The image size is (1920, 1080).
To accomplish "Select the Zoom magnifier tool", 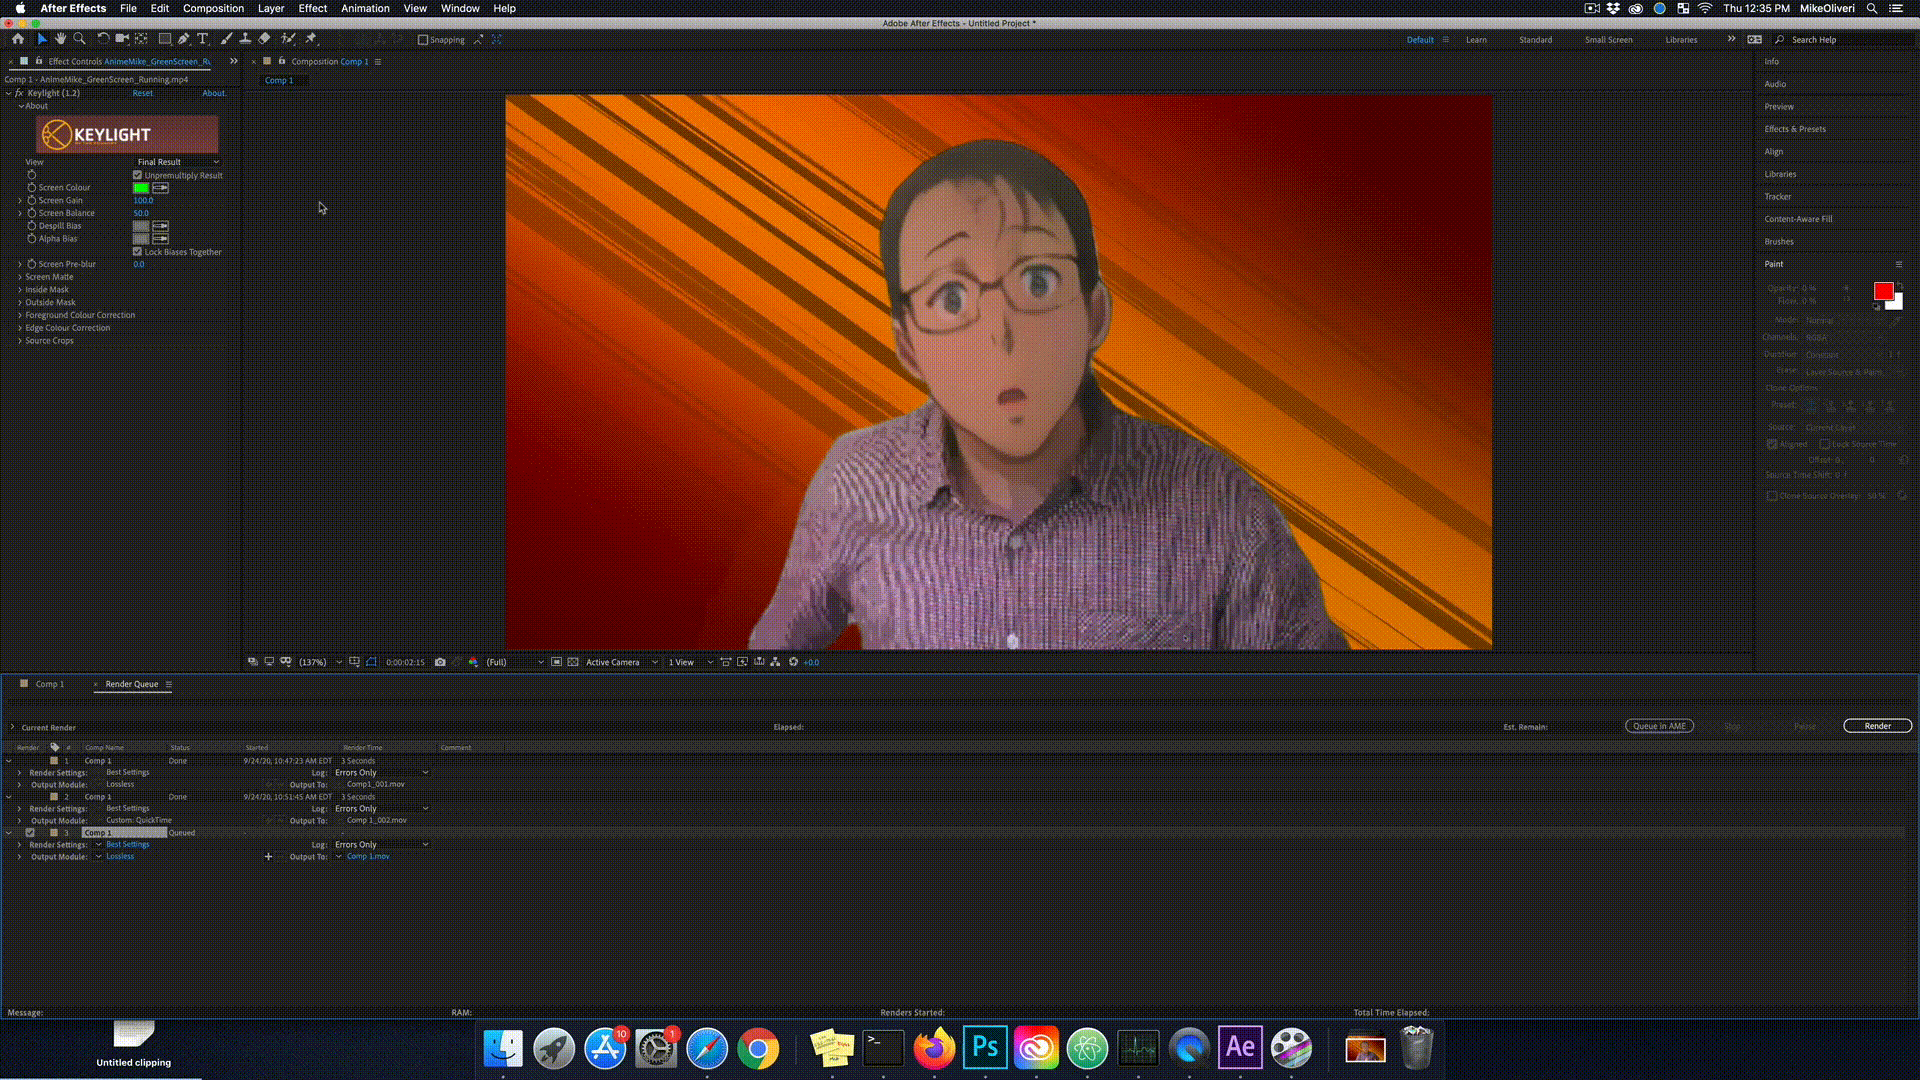I will pos(79,39).
